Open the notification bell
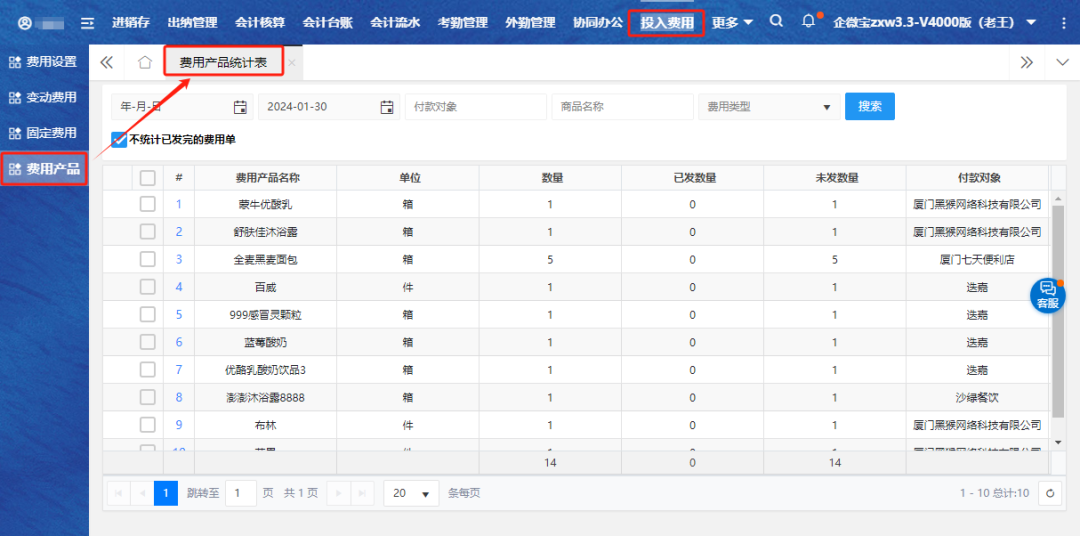 tap(809, 21)
